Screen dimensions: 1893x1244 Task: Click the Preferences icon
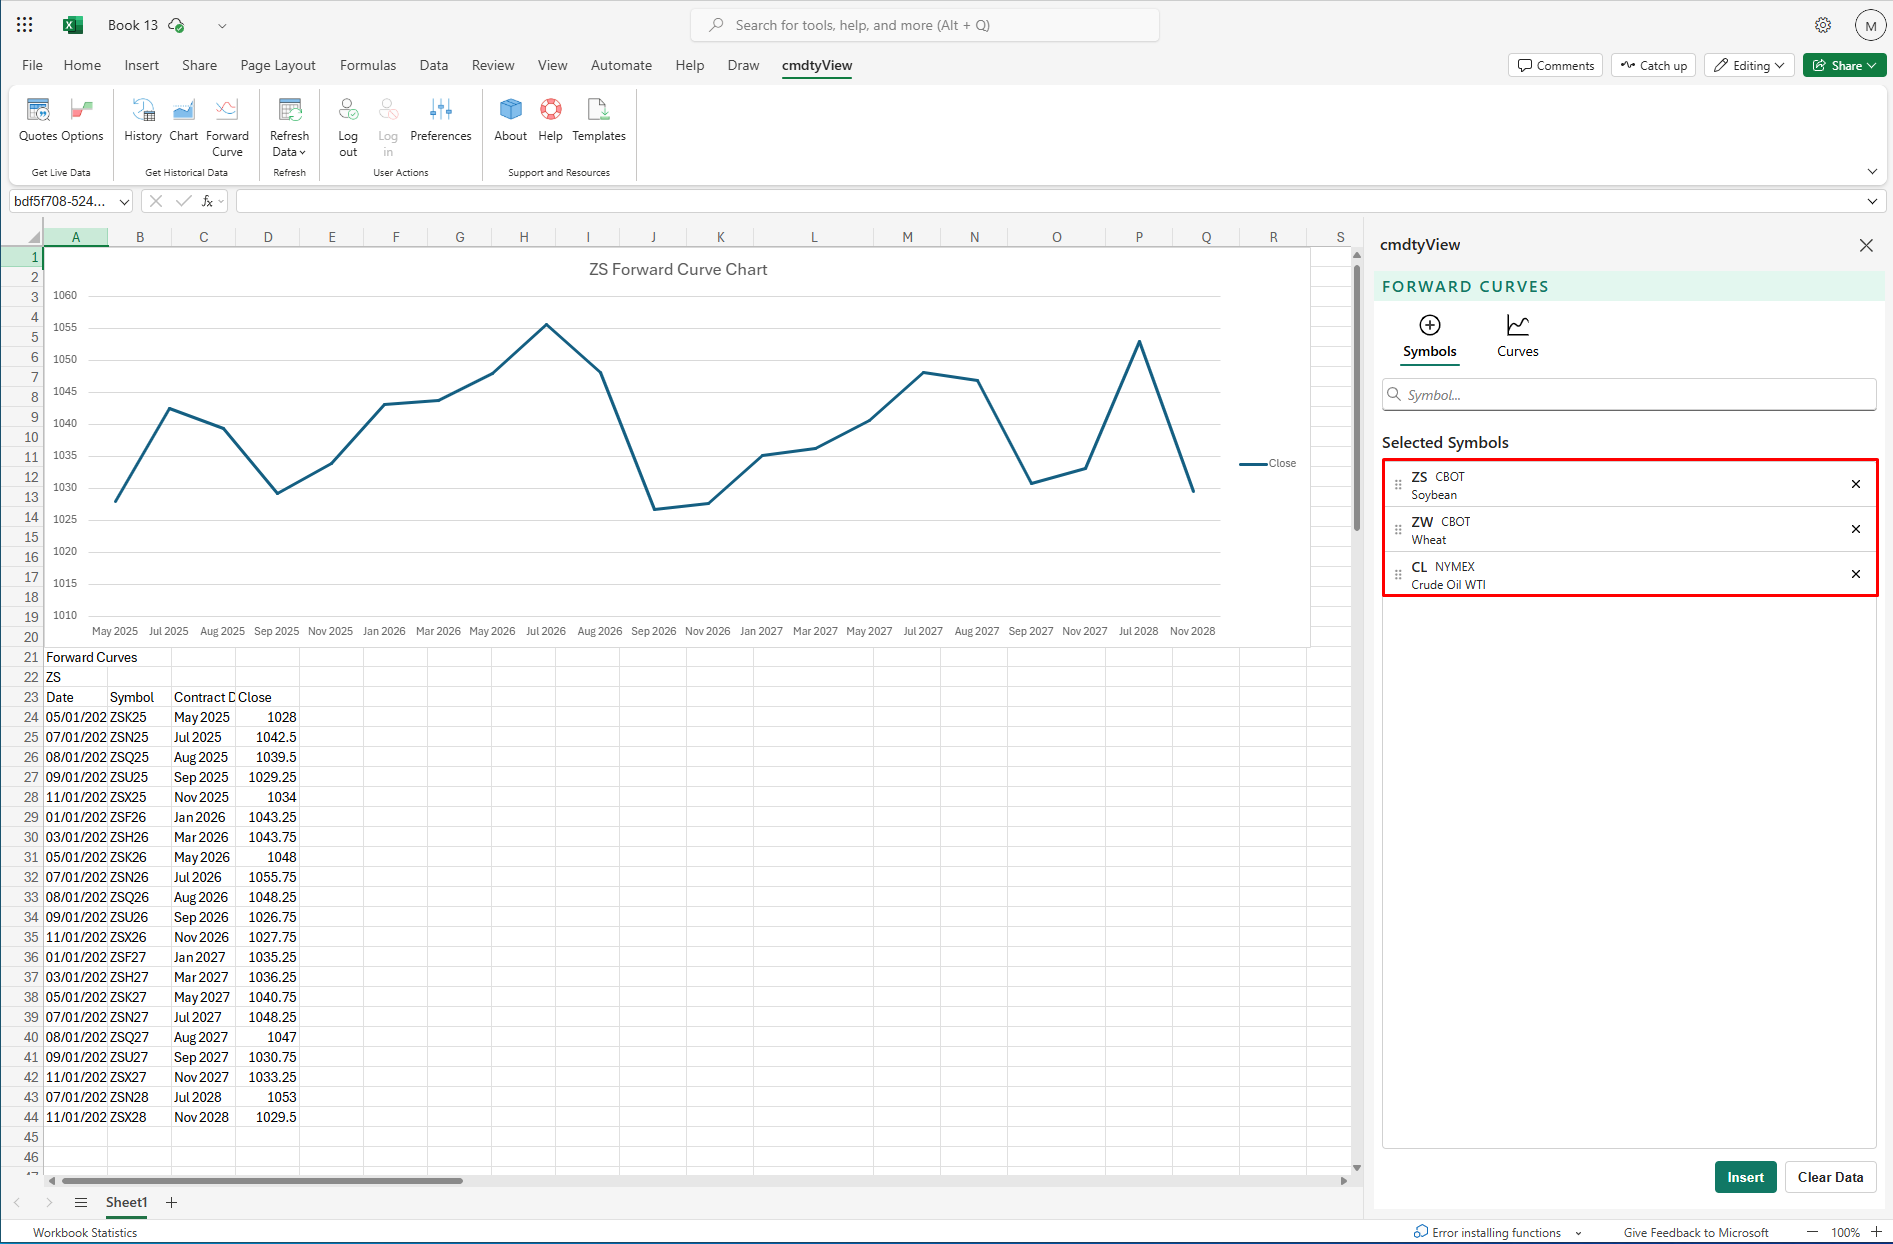[x=441, y=120]
